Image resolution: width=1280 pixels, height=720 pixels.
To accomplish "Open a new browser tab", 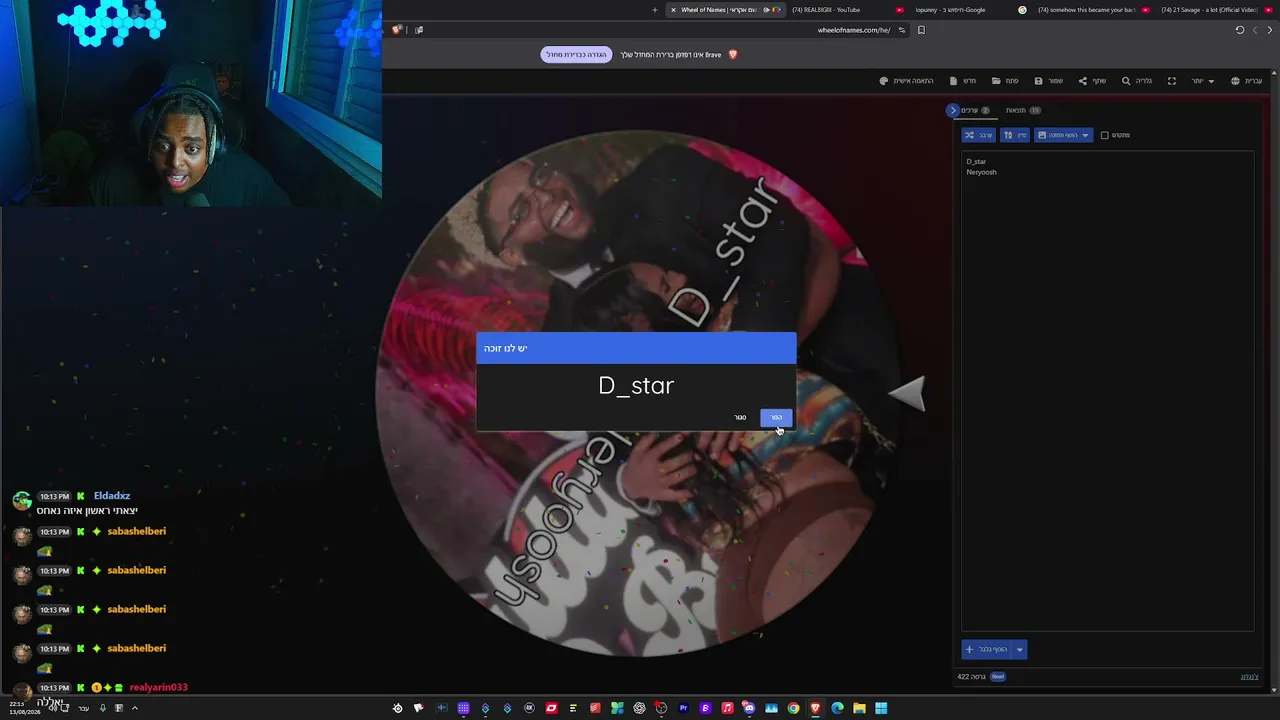I will coord(655,10).
